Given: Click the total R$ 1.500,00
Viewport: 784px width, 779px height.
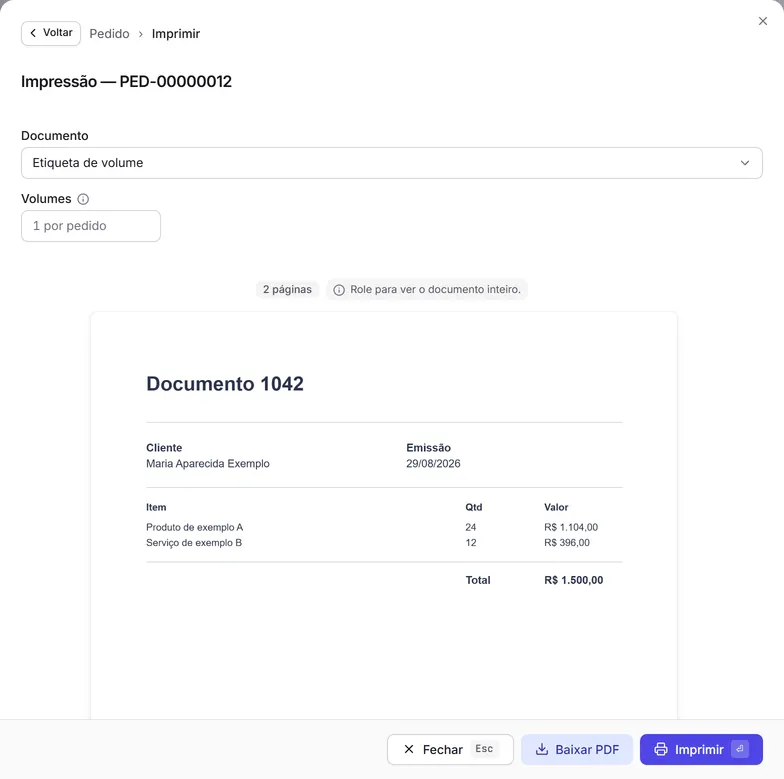Looking at the screenshot, I should pyautogui.click(x=574, y=580).
